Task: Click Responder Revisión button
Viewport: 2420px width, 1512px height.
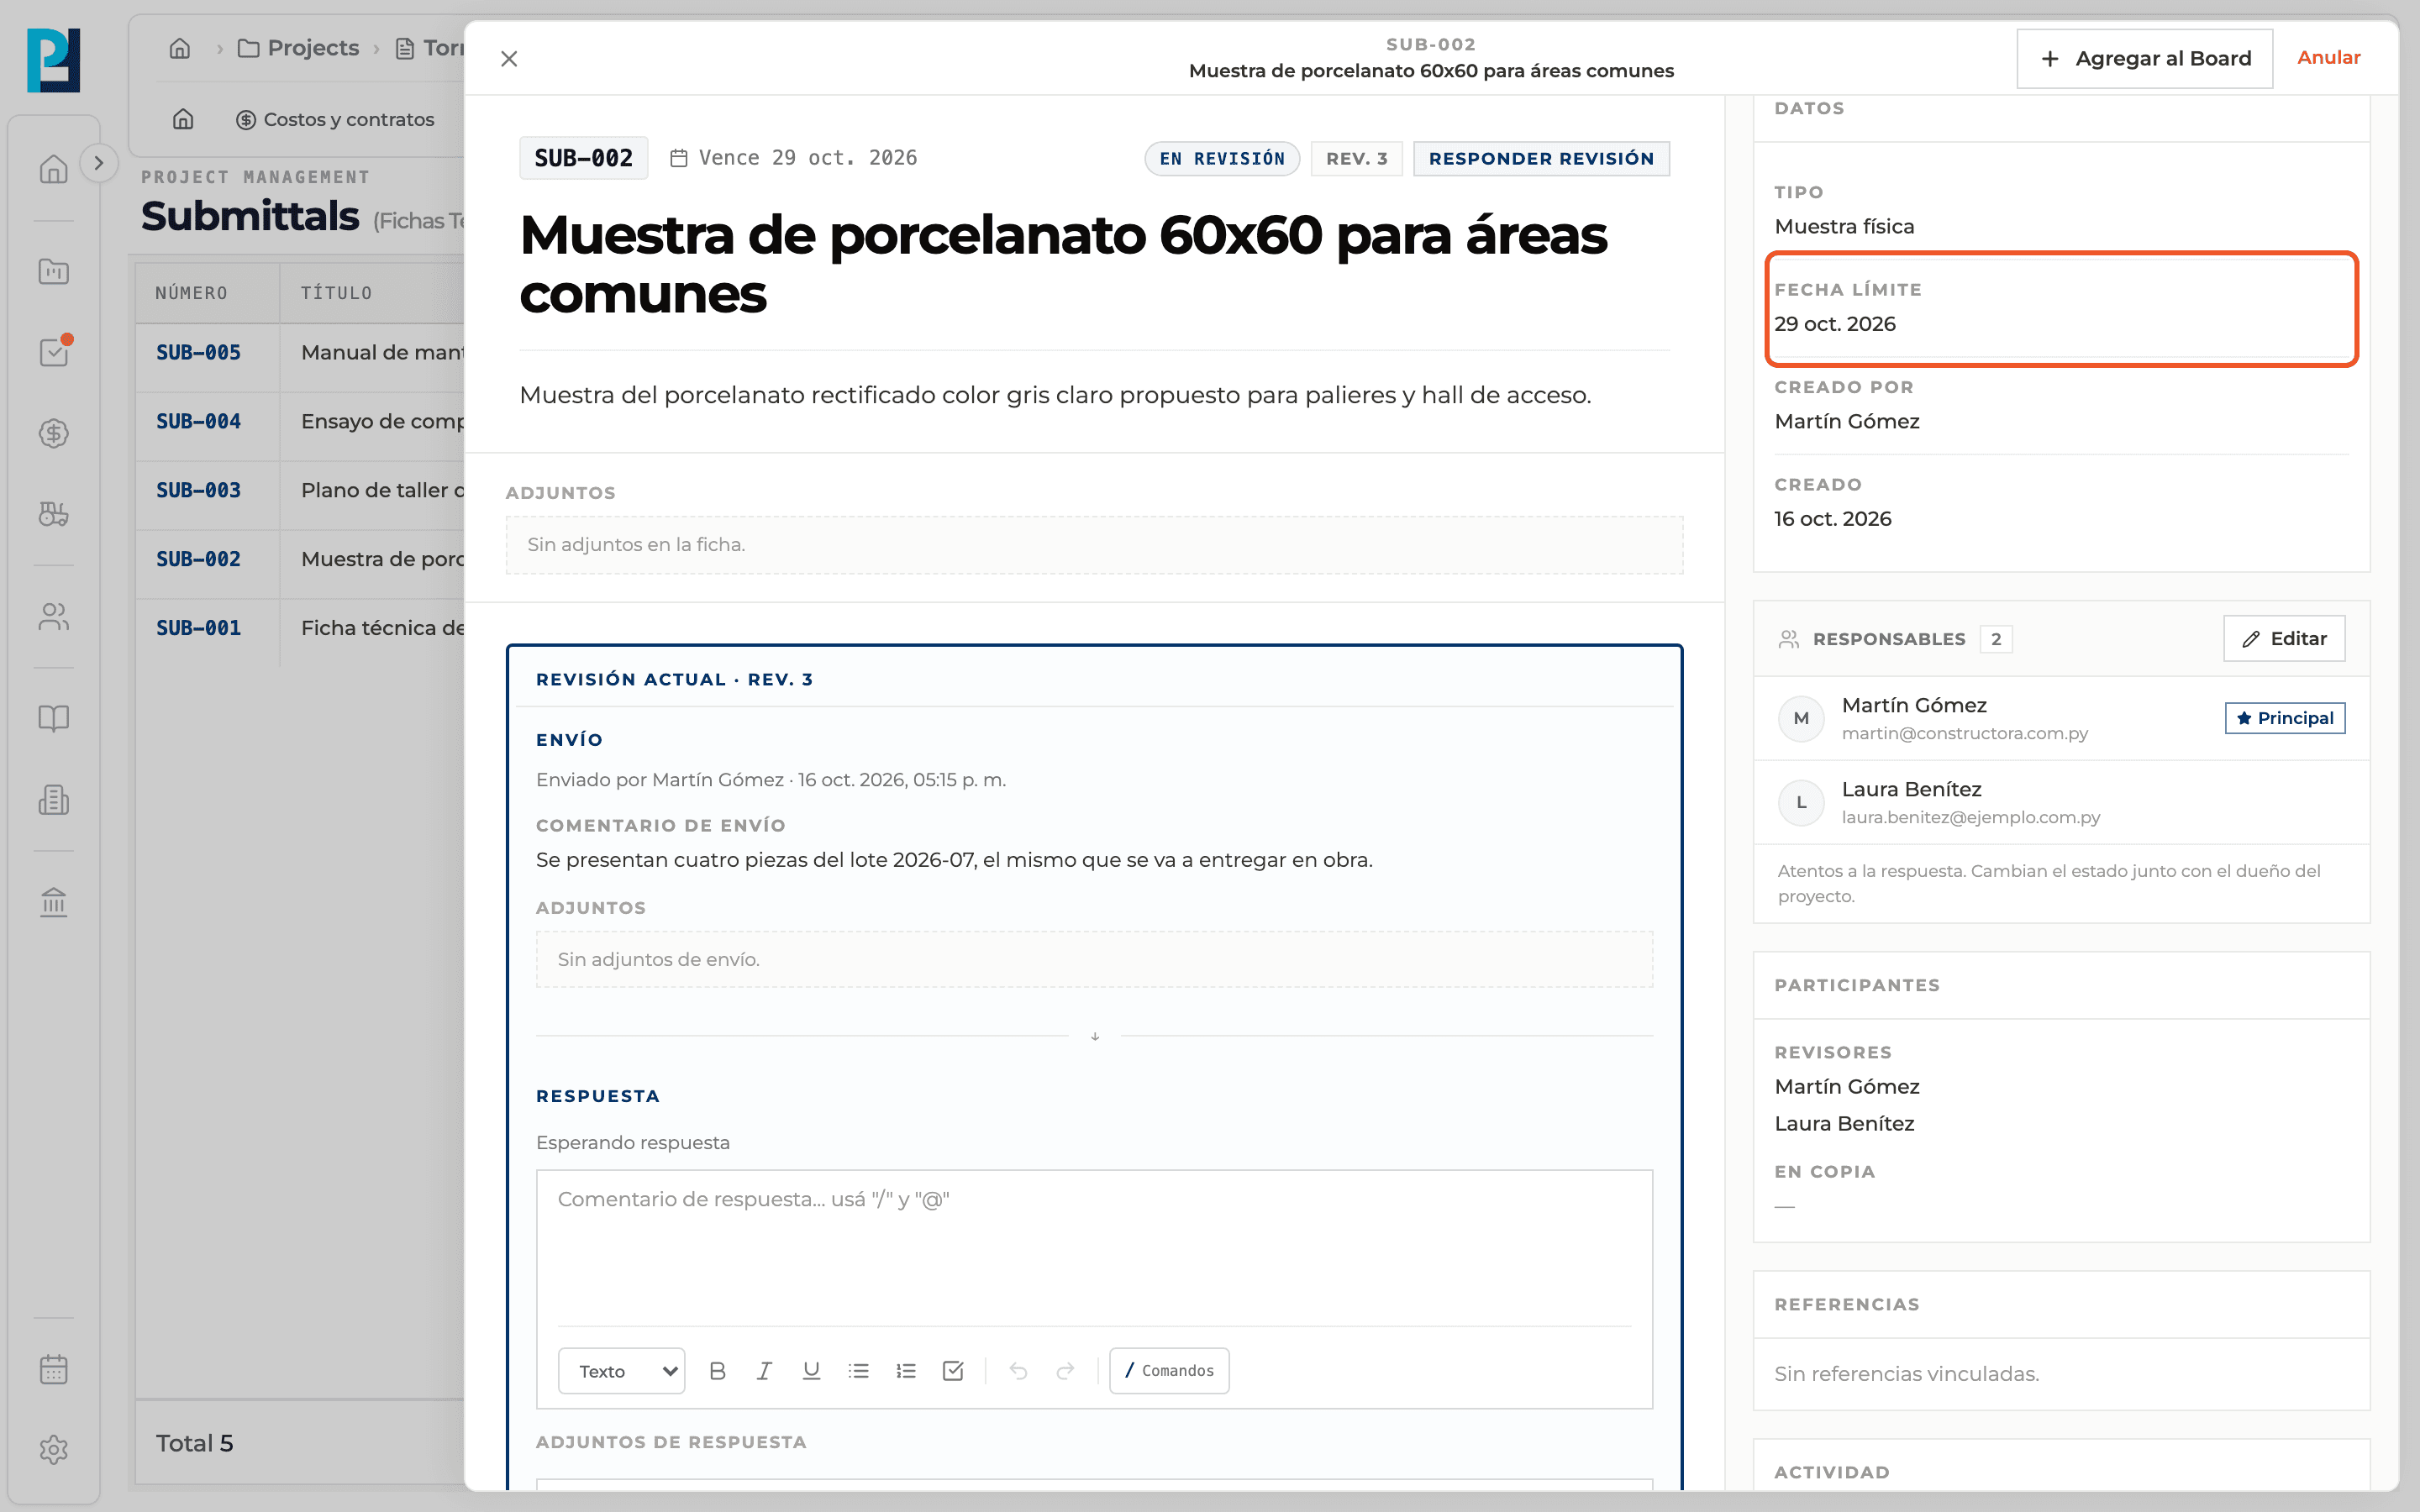Action: click(x=1541, y=158)
